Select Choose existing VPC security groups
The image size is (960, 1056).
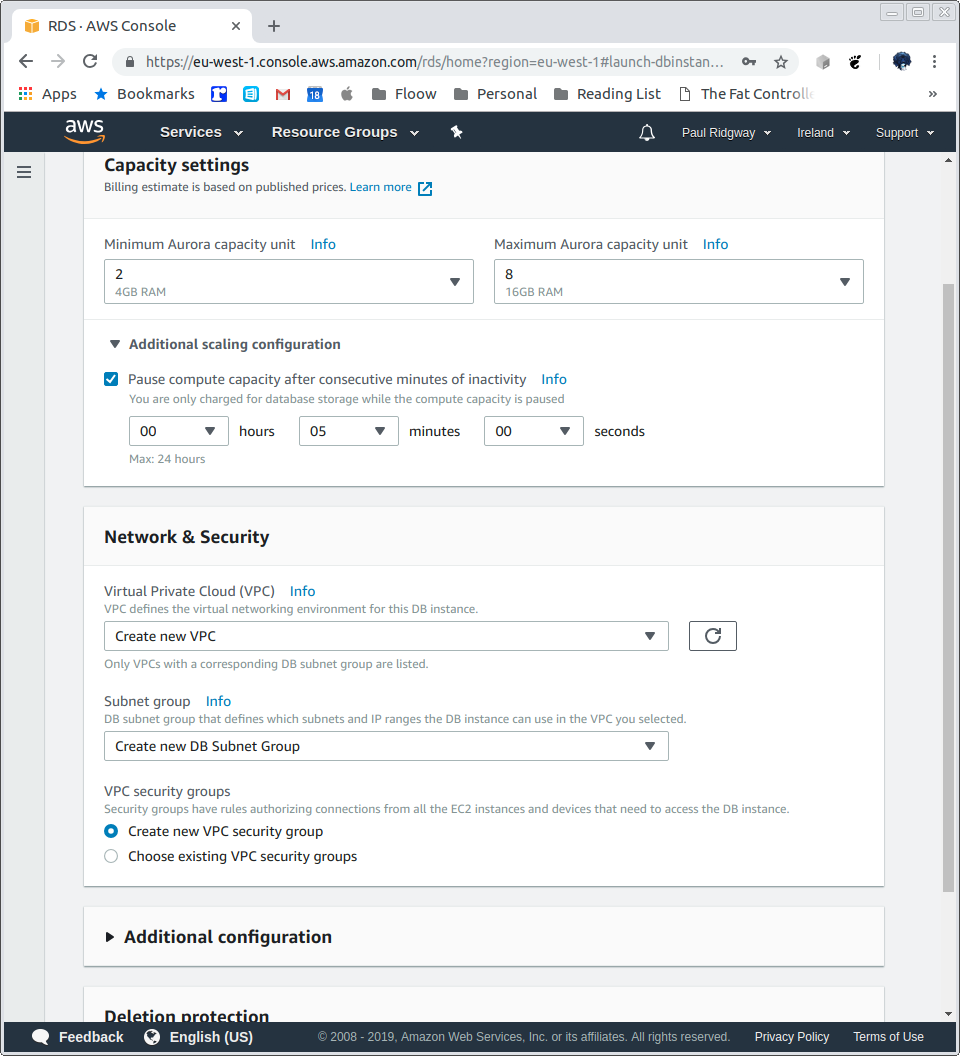tap(111, 856)
